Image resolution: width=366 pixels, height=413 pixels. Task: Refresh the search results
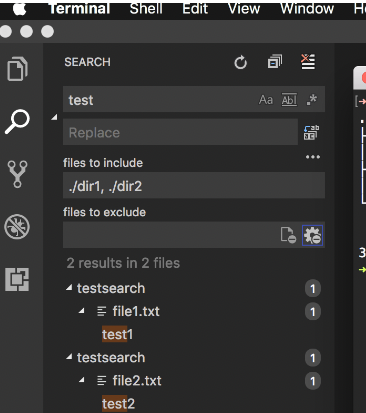[240, 62]
